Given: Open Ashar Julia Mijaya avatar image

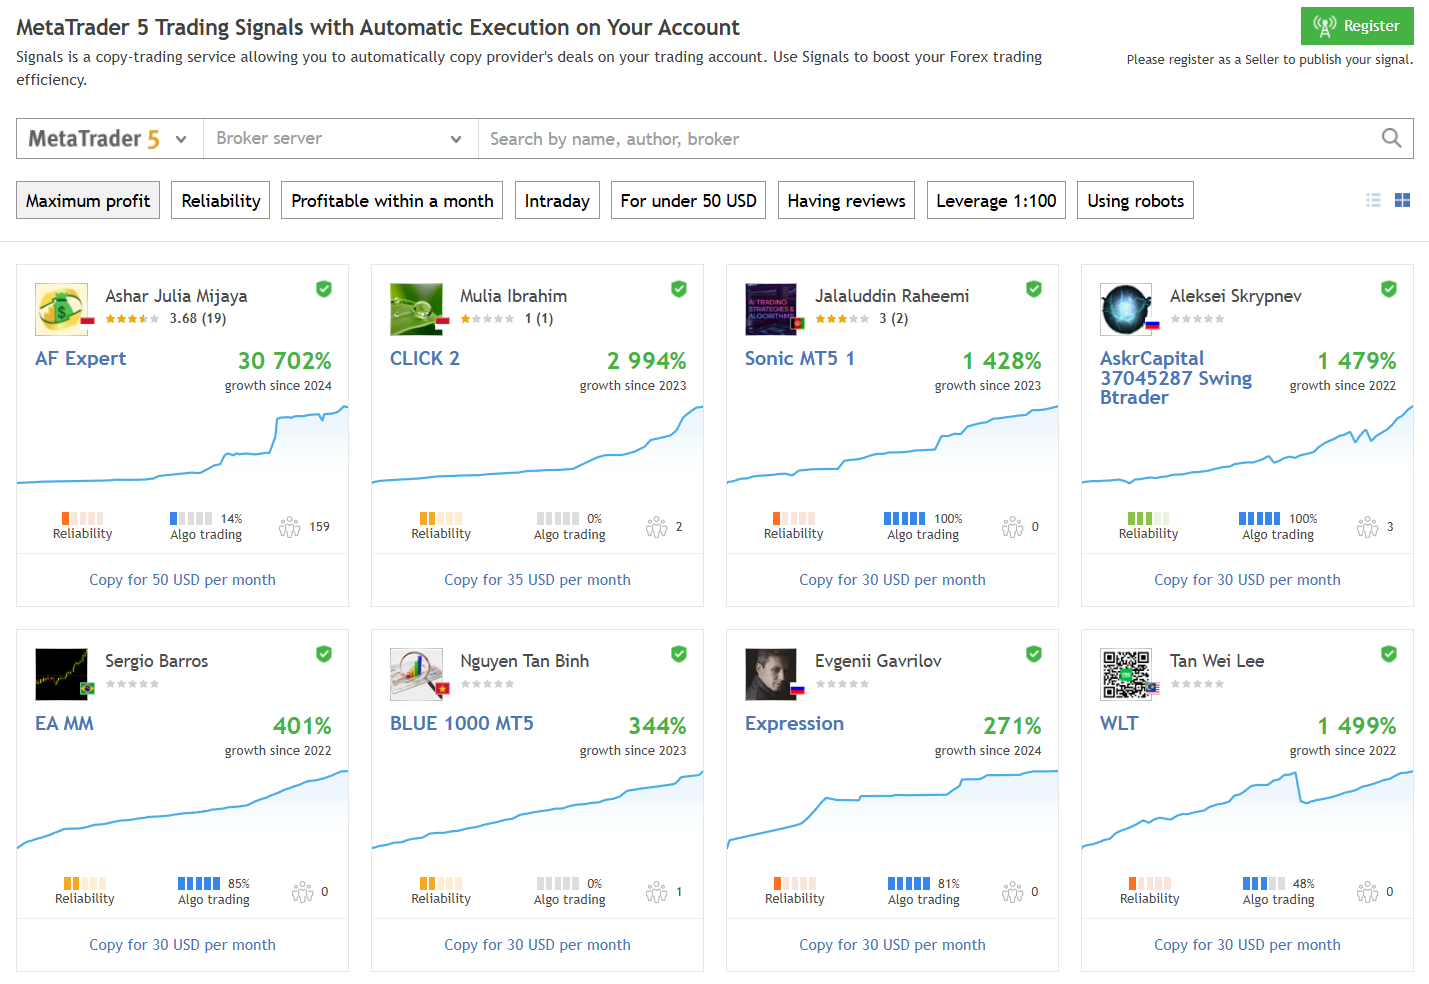Looking at the screenshot, I should pos(61,309).
